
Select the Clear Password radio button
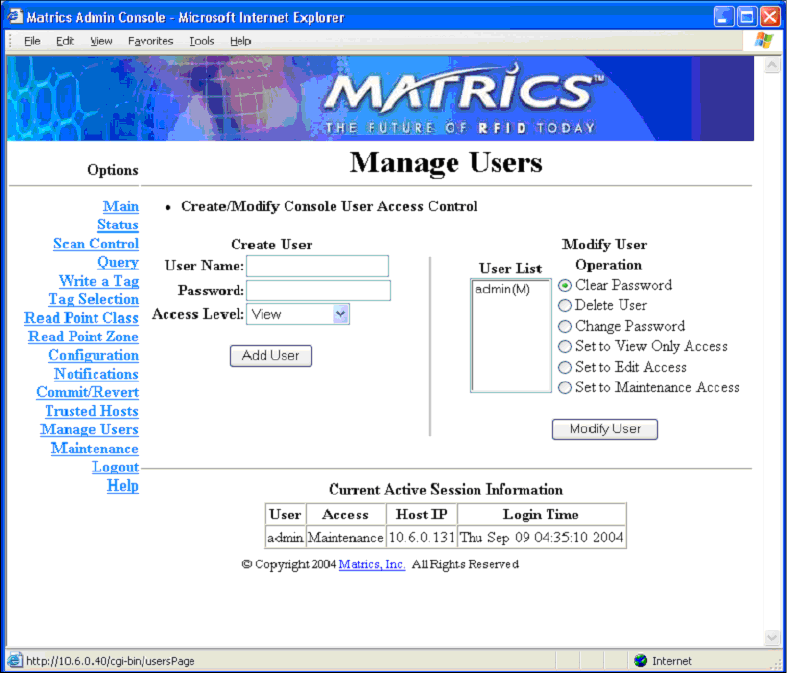click(565, 285)
